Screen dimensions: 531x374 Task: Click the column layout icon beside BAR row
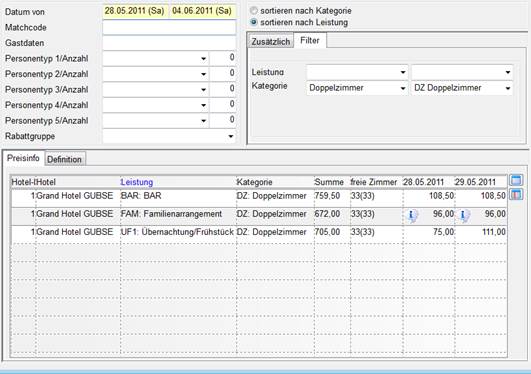(516, 195)
